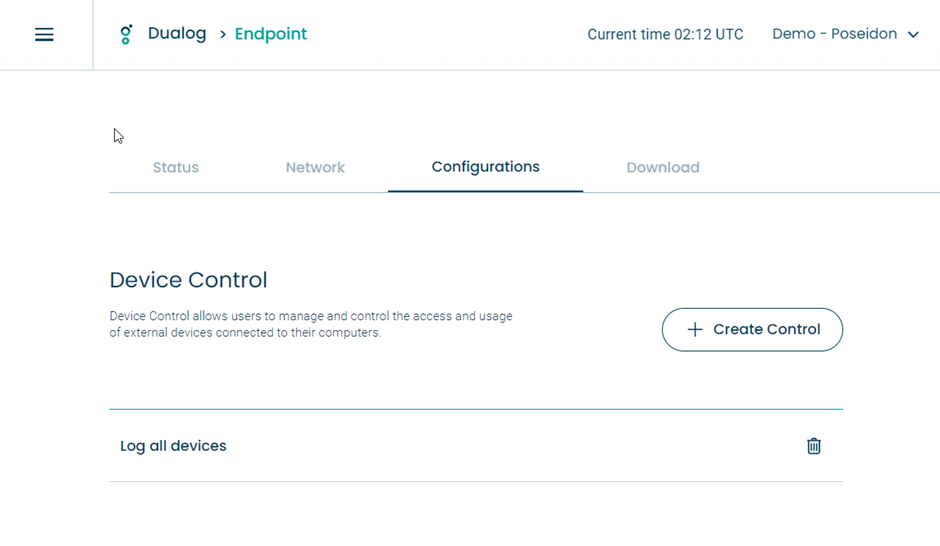Image resolution: width=940 pixels, height=546 pixels.
Task: Open the hamburger navigation menu
Action: tap(44, 34)
